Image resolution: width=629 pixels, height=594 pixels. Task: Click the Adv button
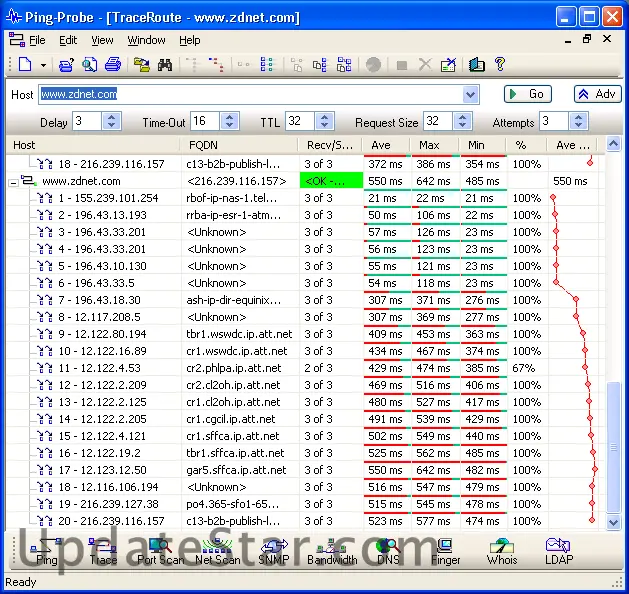[597, 94]
